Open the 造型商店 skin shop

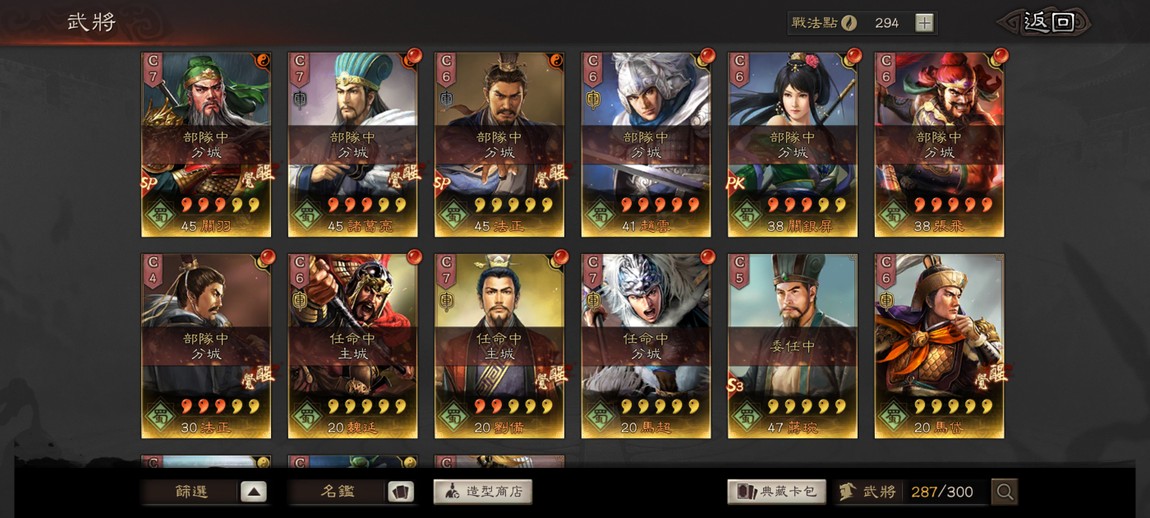click(x=483, y=492)
